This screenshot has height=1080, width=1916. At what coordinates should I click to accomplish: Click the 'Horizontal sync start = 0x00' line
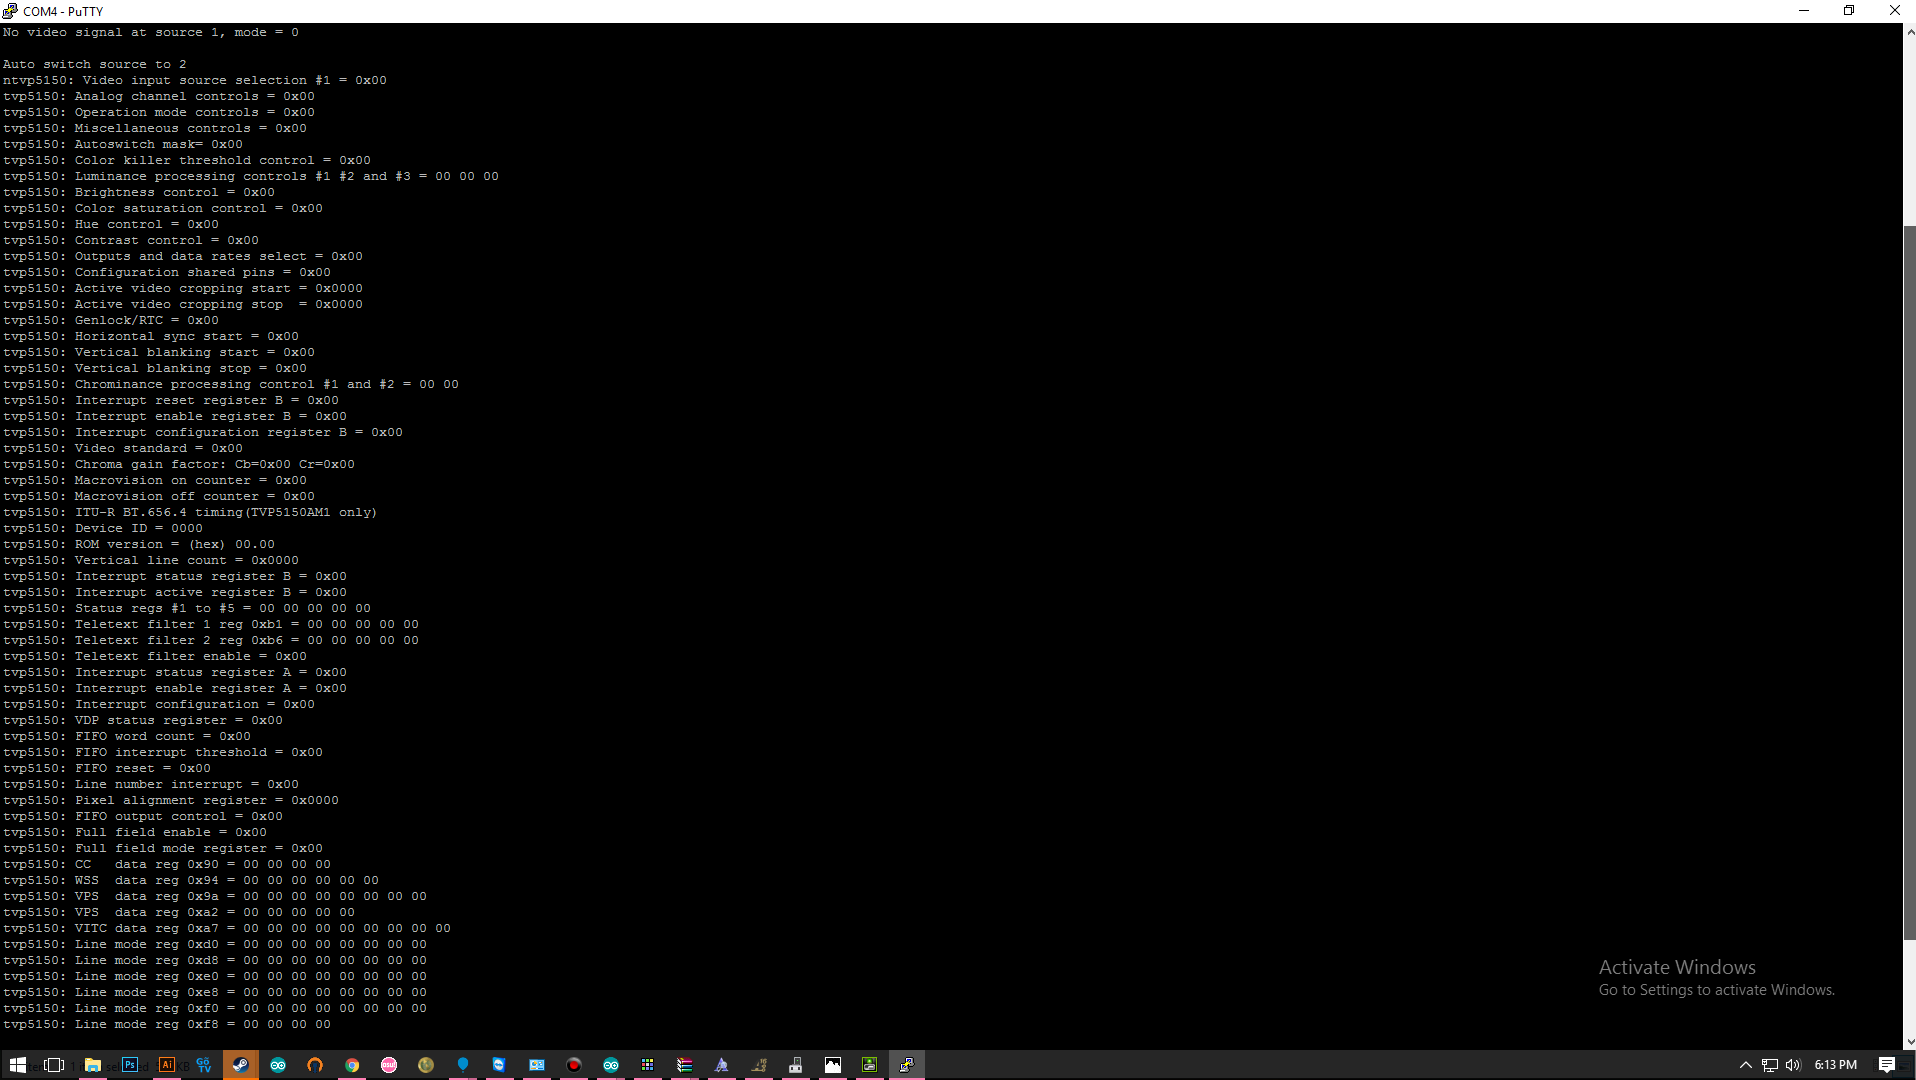point(151,336)
